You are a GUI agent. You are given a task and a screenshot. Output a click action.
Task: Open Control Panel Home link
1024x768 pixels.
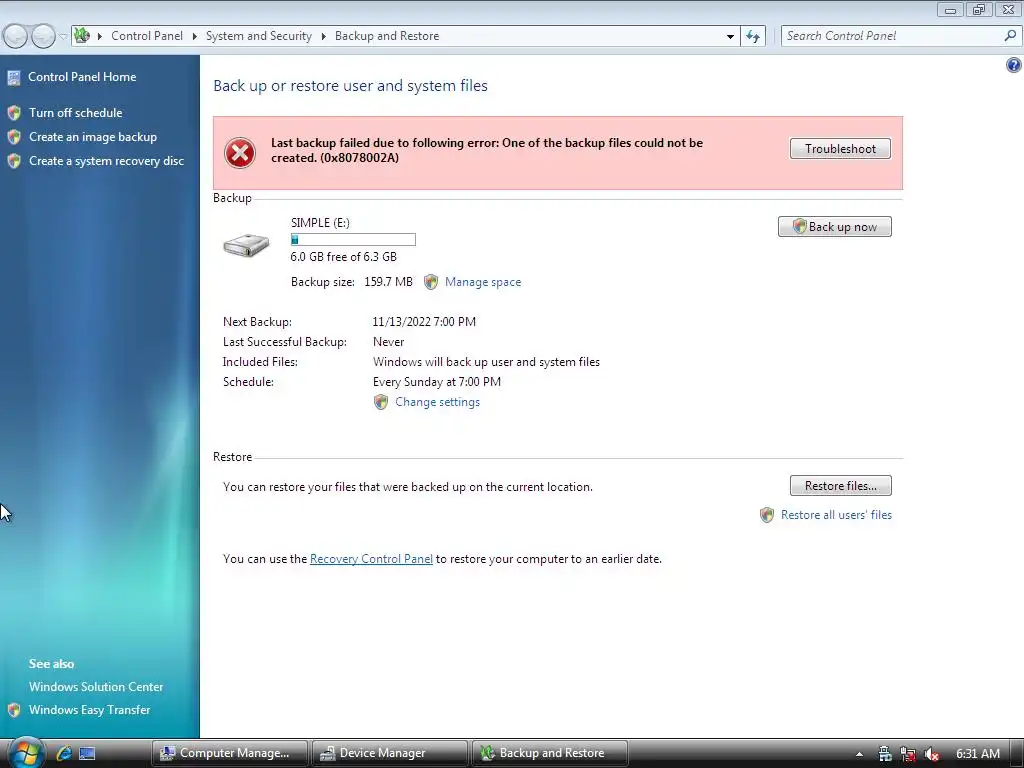82,77
